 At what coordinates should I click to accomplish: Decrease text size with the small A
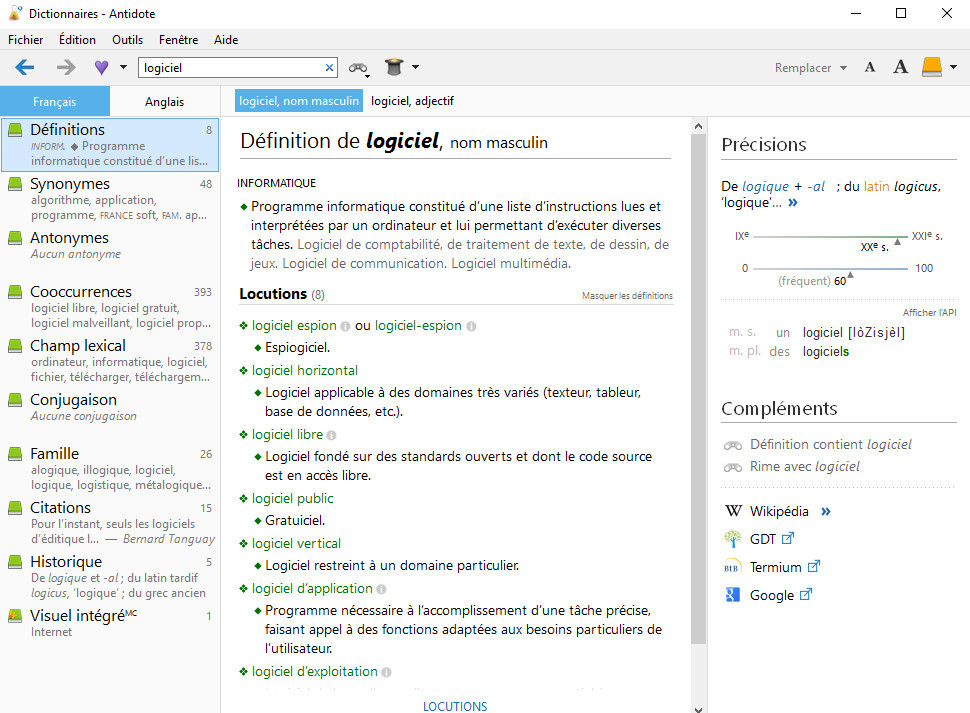870,67
